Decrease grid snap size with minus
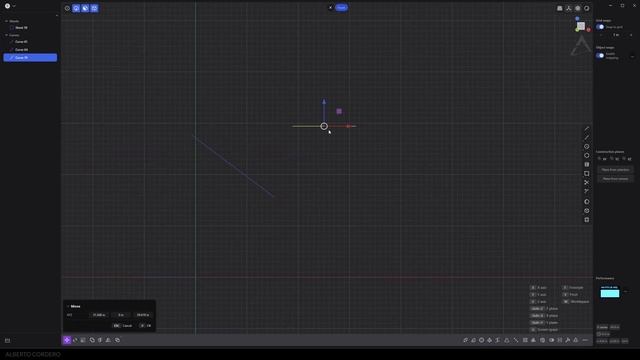 point(601,35)
